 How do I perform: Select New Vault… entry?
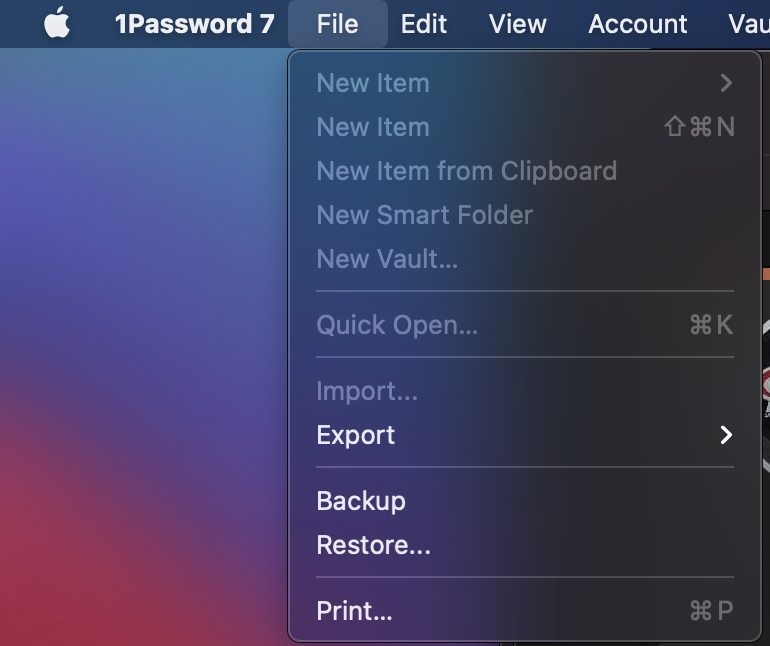pos(525,259)
